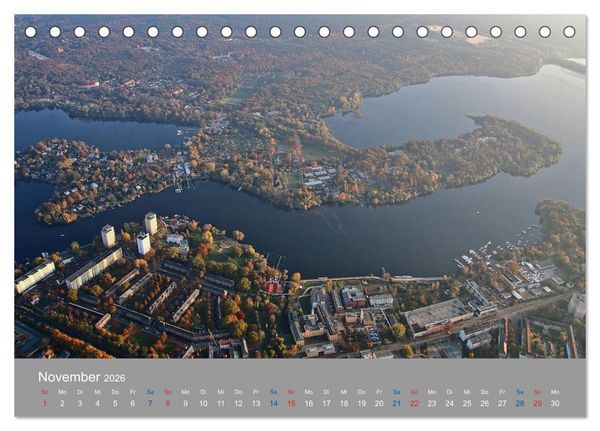Image resolution: width=600 pixels, height=431 pixels.
Task: Select date 9 in the calendar row
Action: pos(186,403)
